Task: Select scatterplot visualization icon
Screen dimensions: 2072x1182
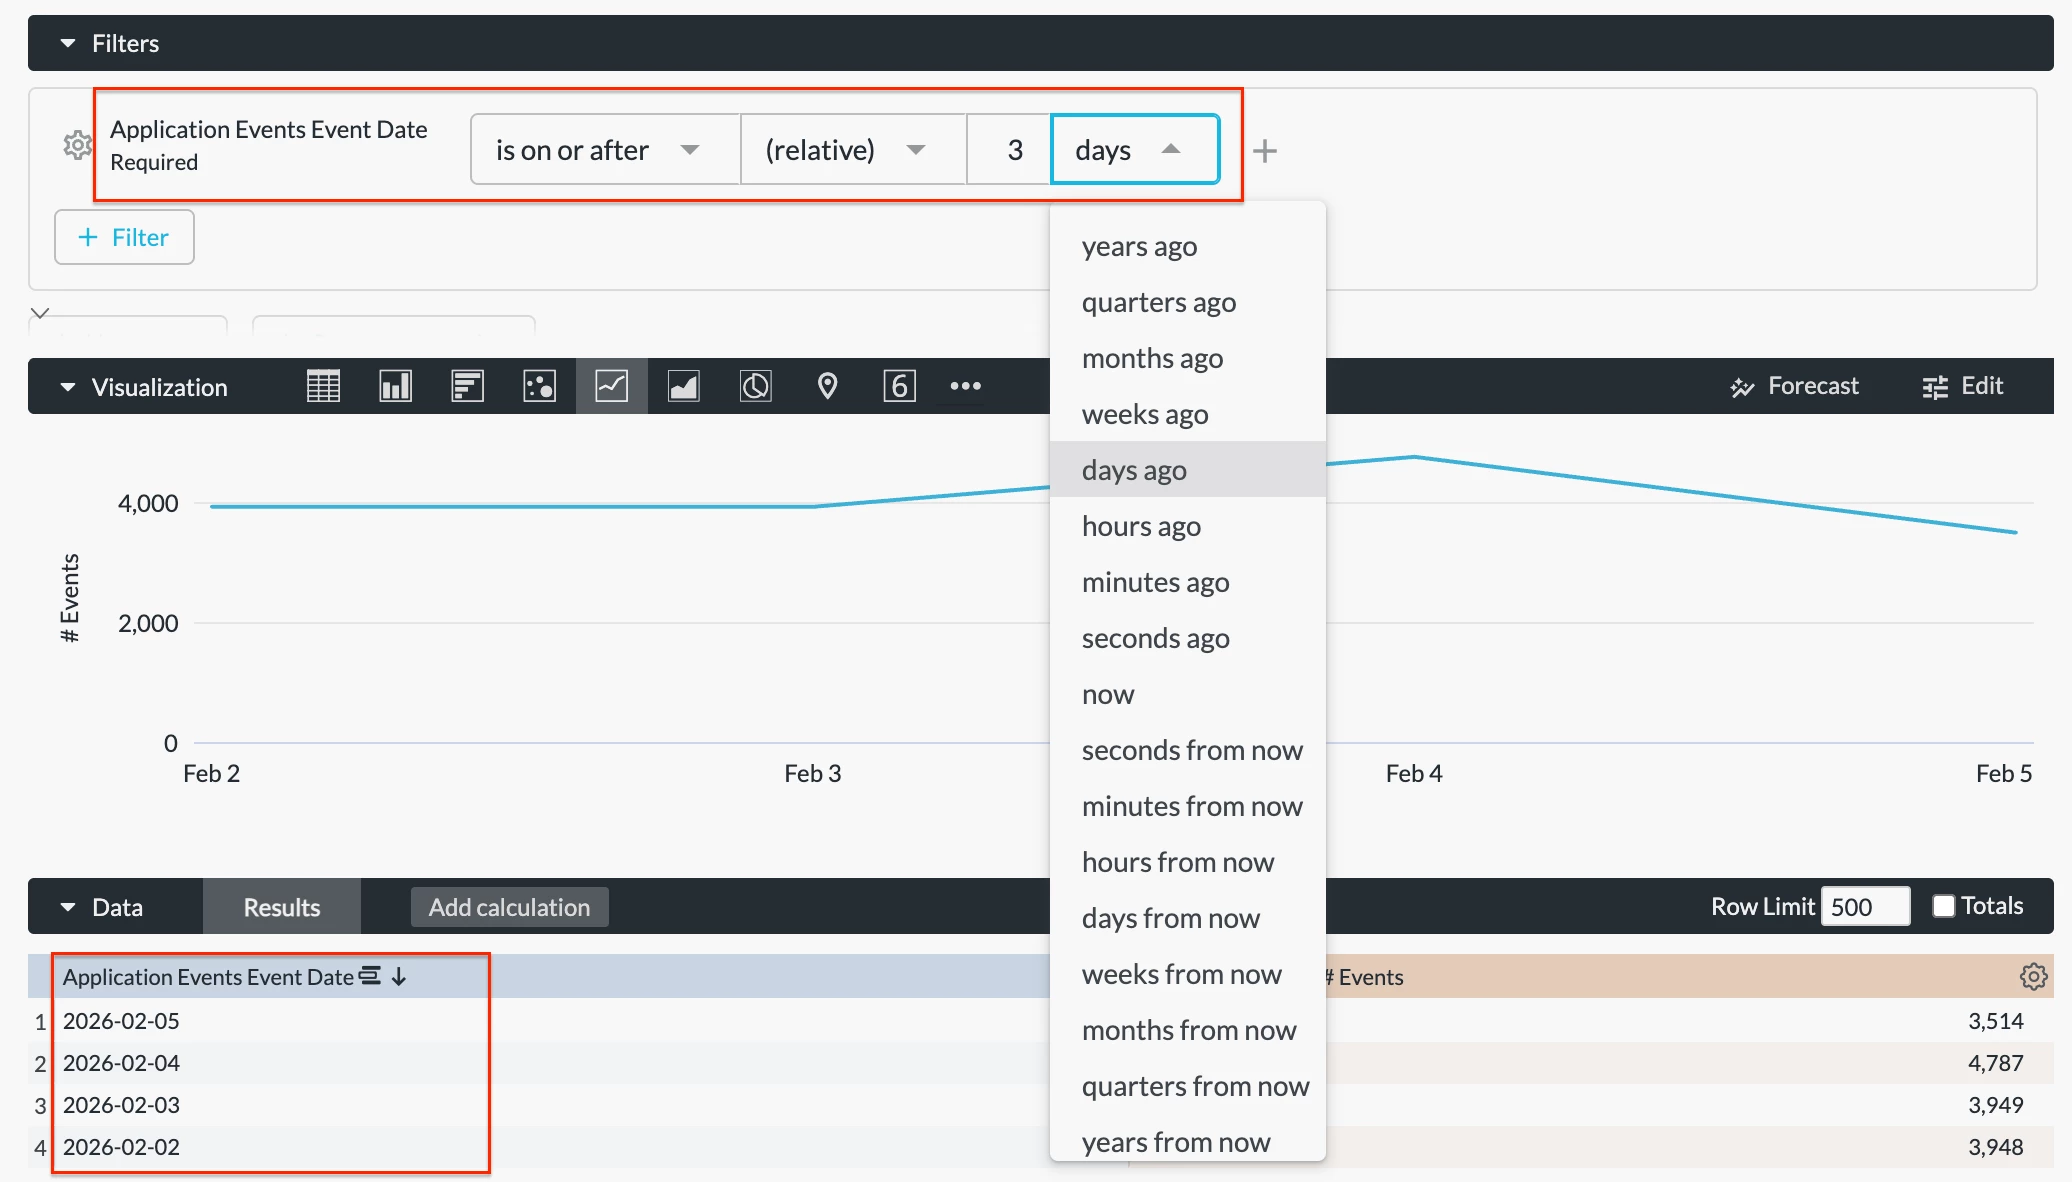Action: 539,386
